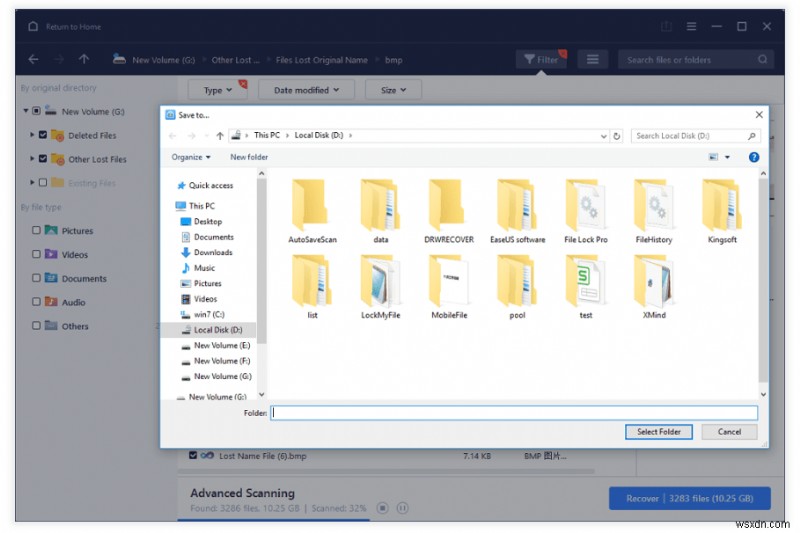Screen dimensions: 800x533
Task: Collapse the New Volume (G:) tree node
Action: [26, 111]
